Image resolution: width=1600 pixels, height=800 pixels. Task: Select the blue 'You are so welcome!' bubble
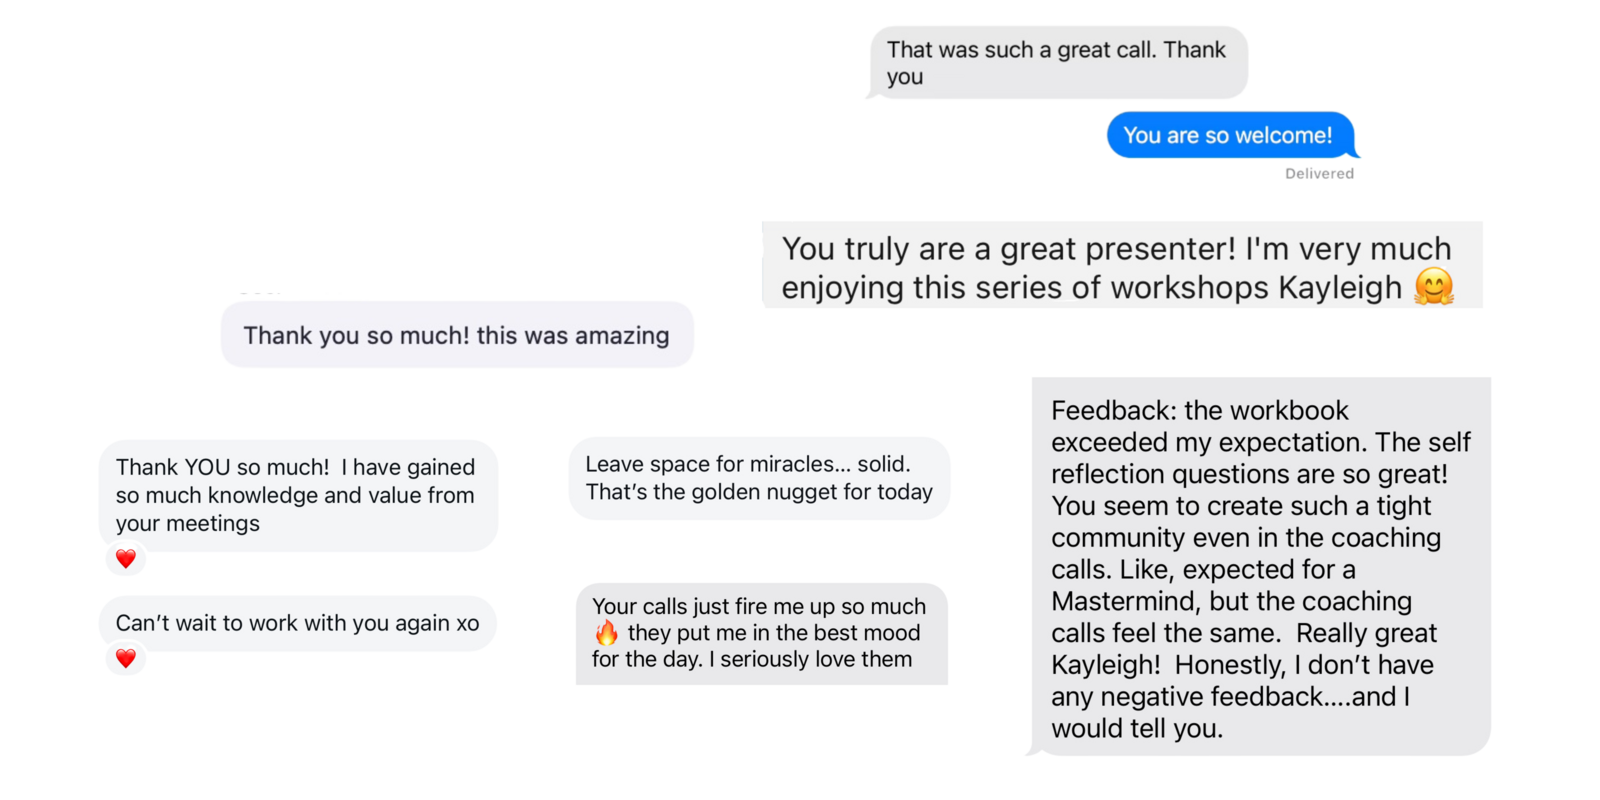click(1229, 136)
